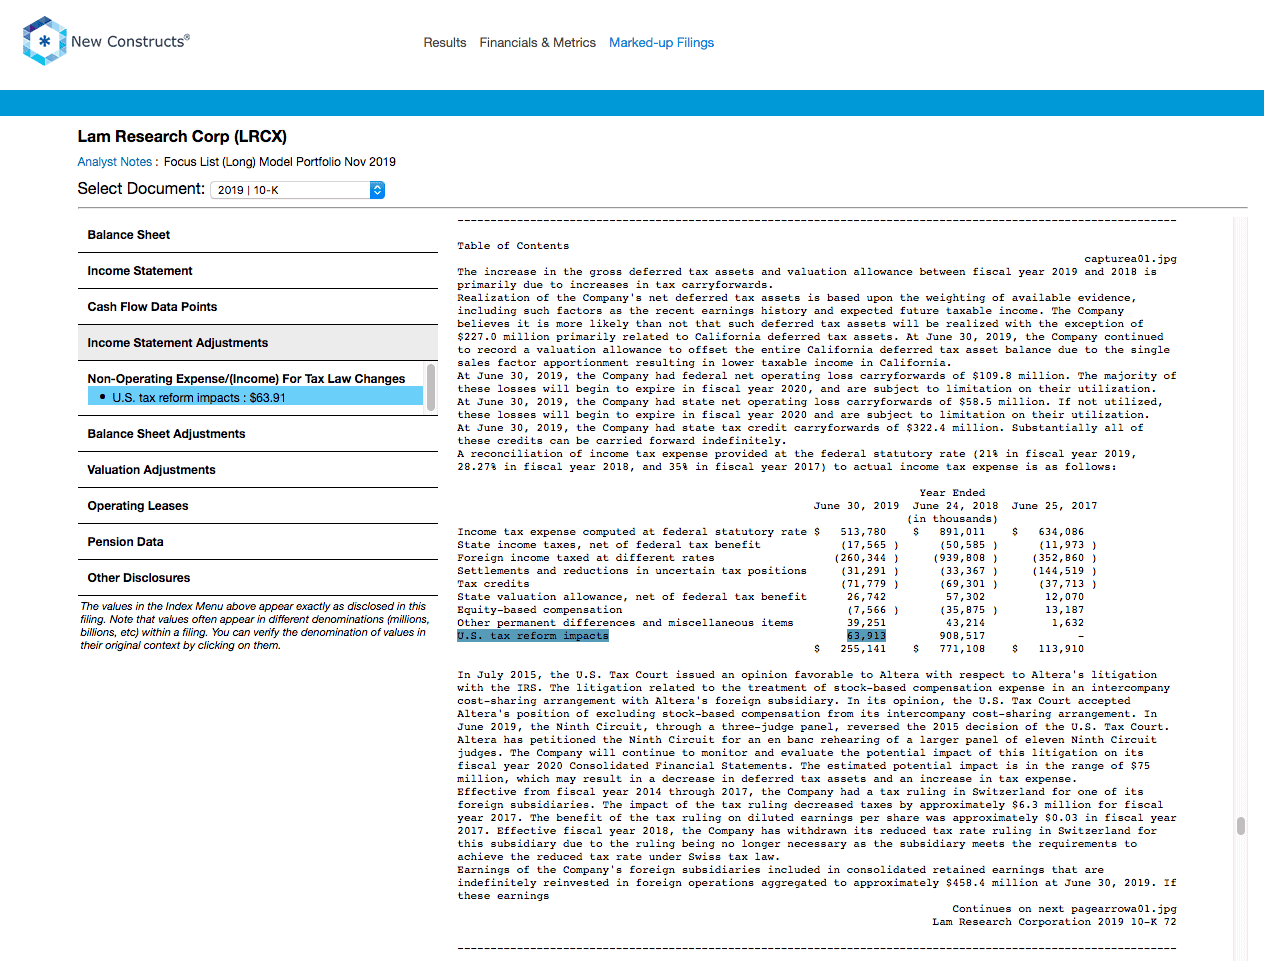Viewport: 1264px width, 961px height.
Task: Click the index menu scrollbar thumb
Action: point(432,386)
